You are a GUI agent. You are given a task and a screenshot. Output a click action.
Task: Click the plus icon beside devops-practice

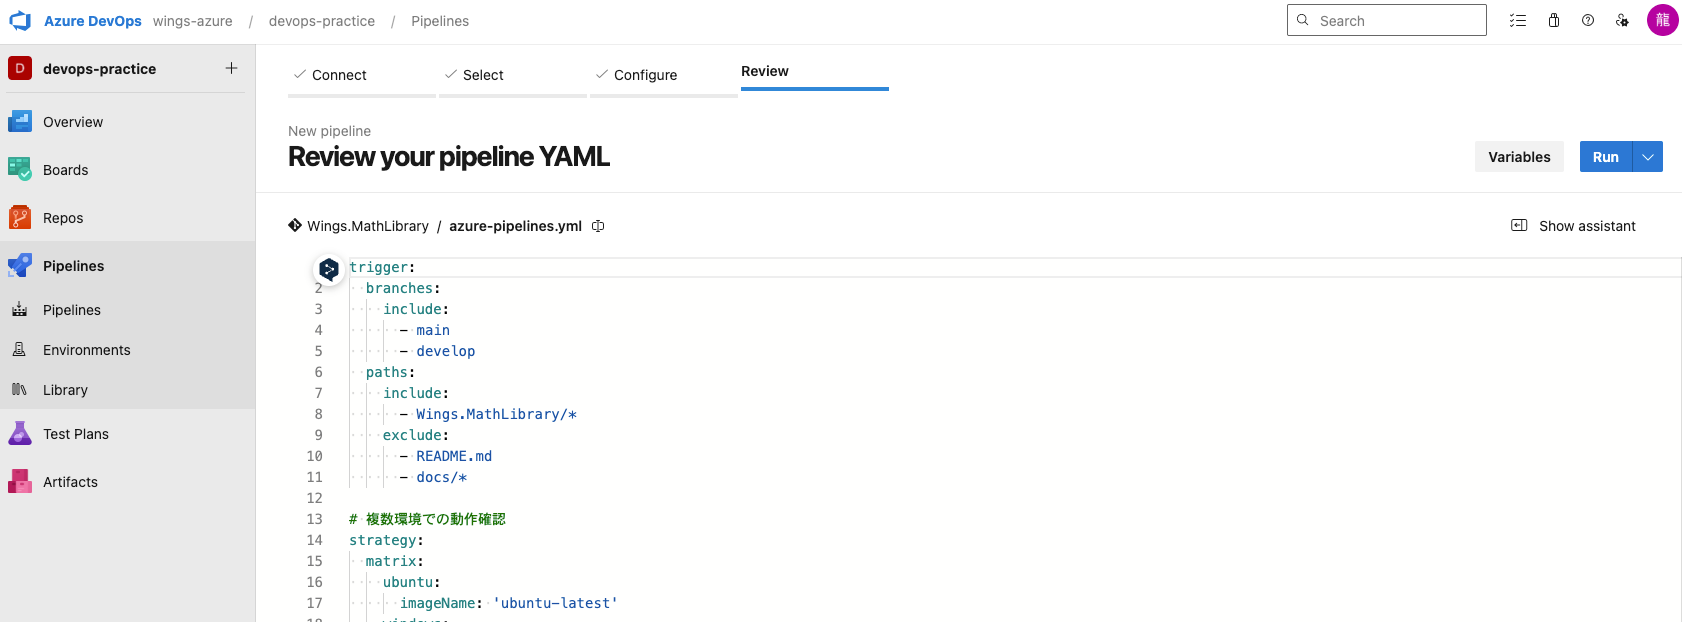click(x=231, y=68)
